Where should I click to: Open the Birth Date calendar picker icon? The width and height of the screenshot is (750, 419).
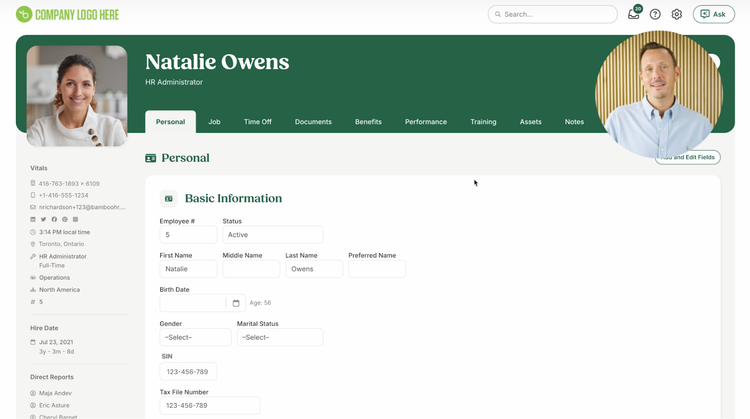236,303
